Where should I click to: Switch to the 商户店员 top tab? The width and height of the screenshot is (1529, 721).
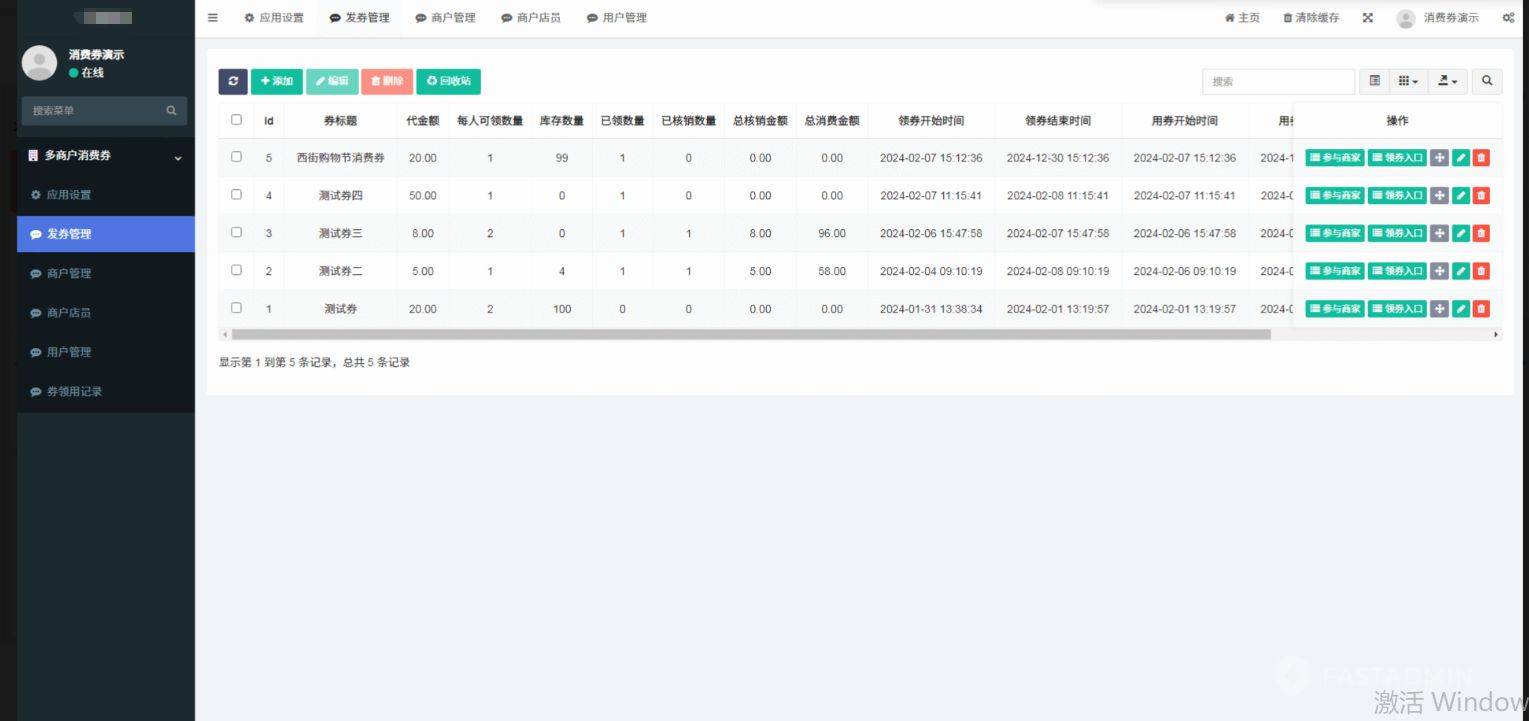[531, 18]
